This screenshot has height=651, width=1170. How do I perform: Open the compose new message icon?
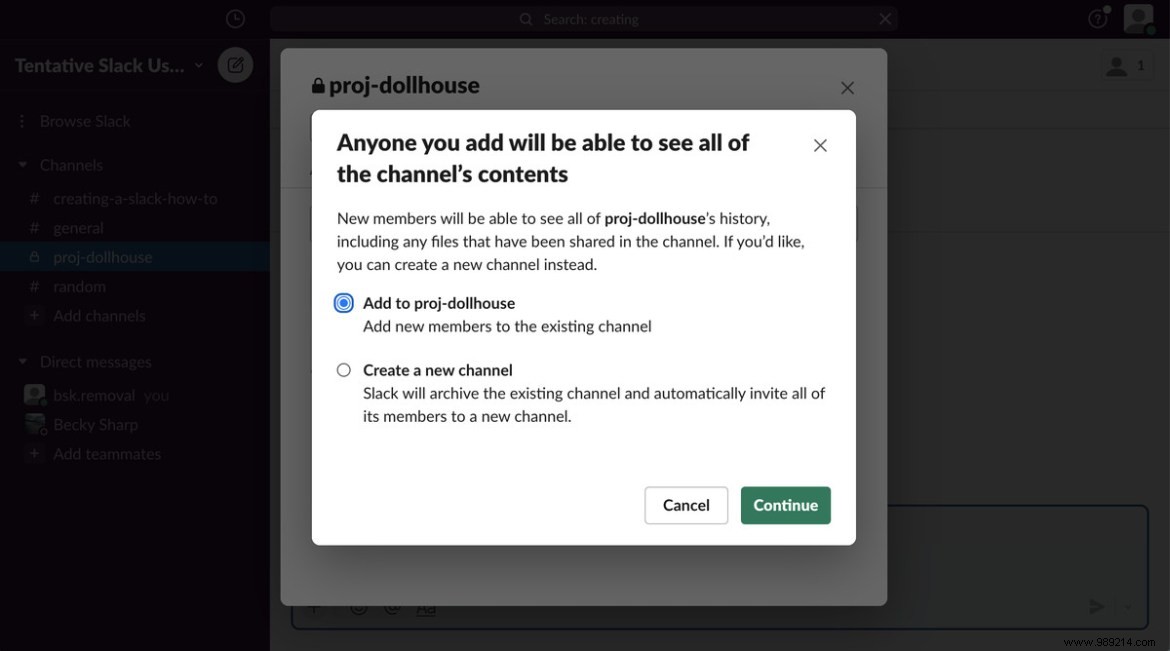click(234, 64)
